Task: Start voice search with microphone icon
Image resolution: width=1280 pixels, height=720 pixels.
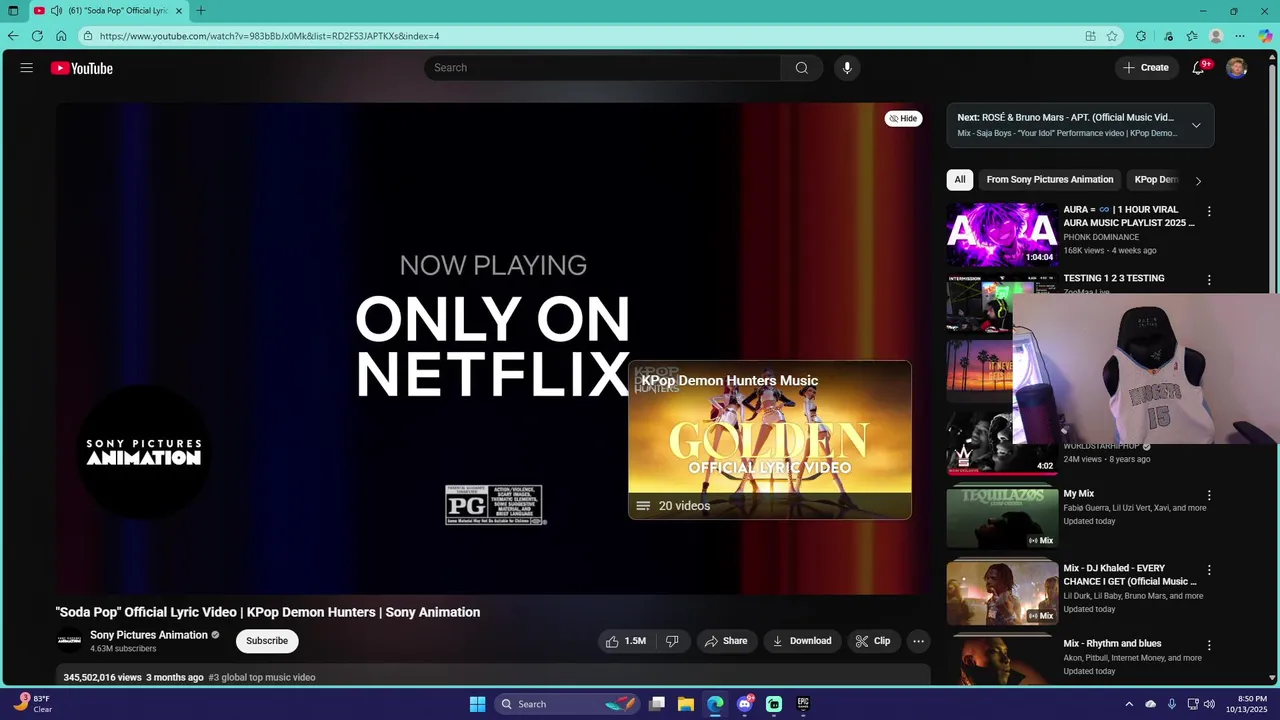Action: click(x=847, y=68)
